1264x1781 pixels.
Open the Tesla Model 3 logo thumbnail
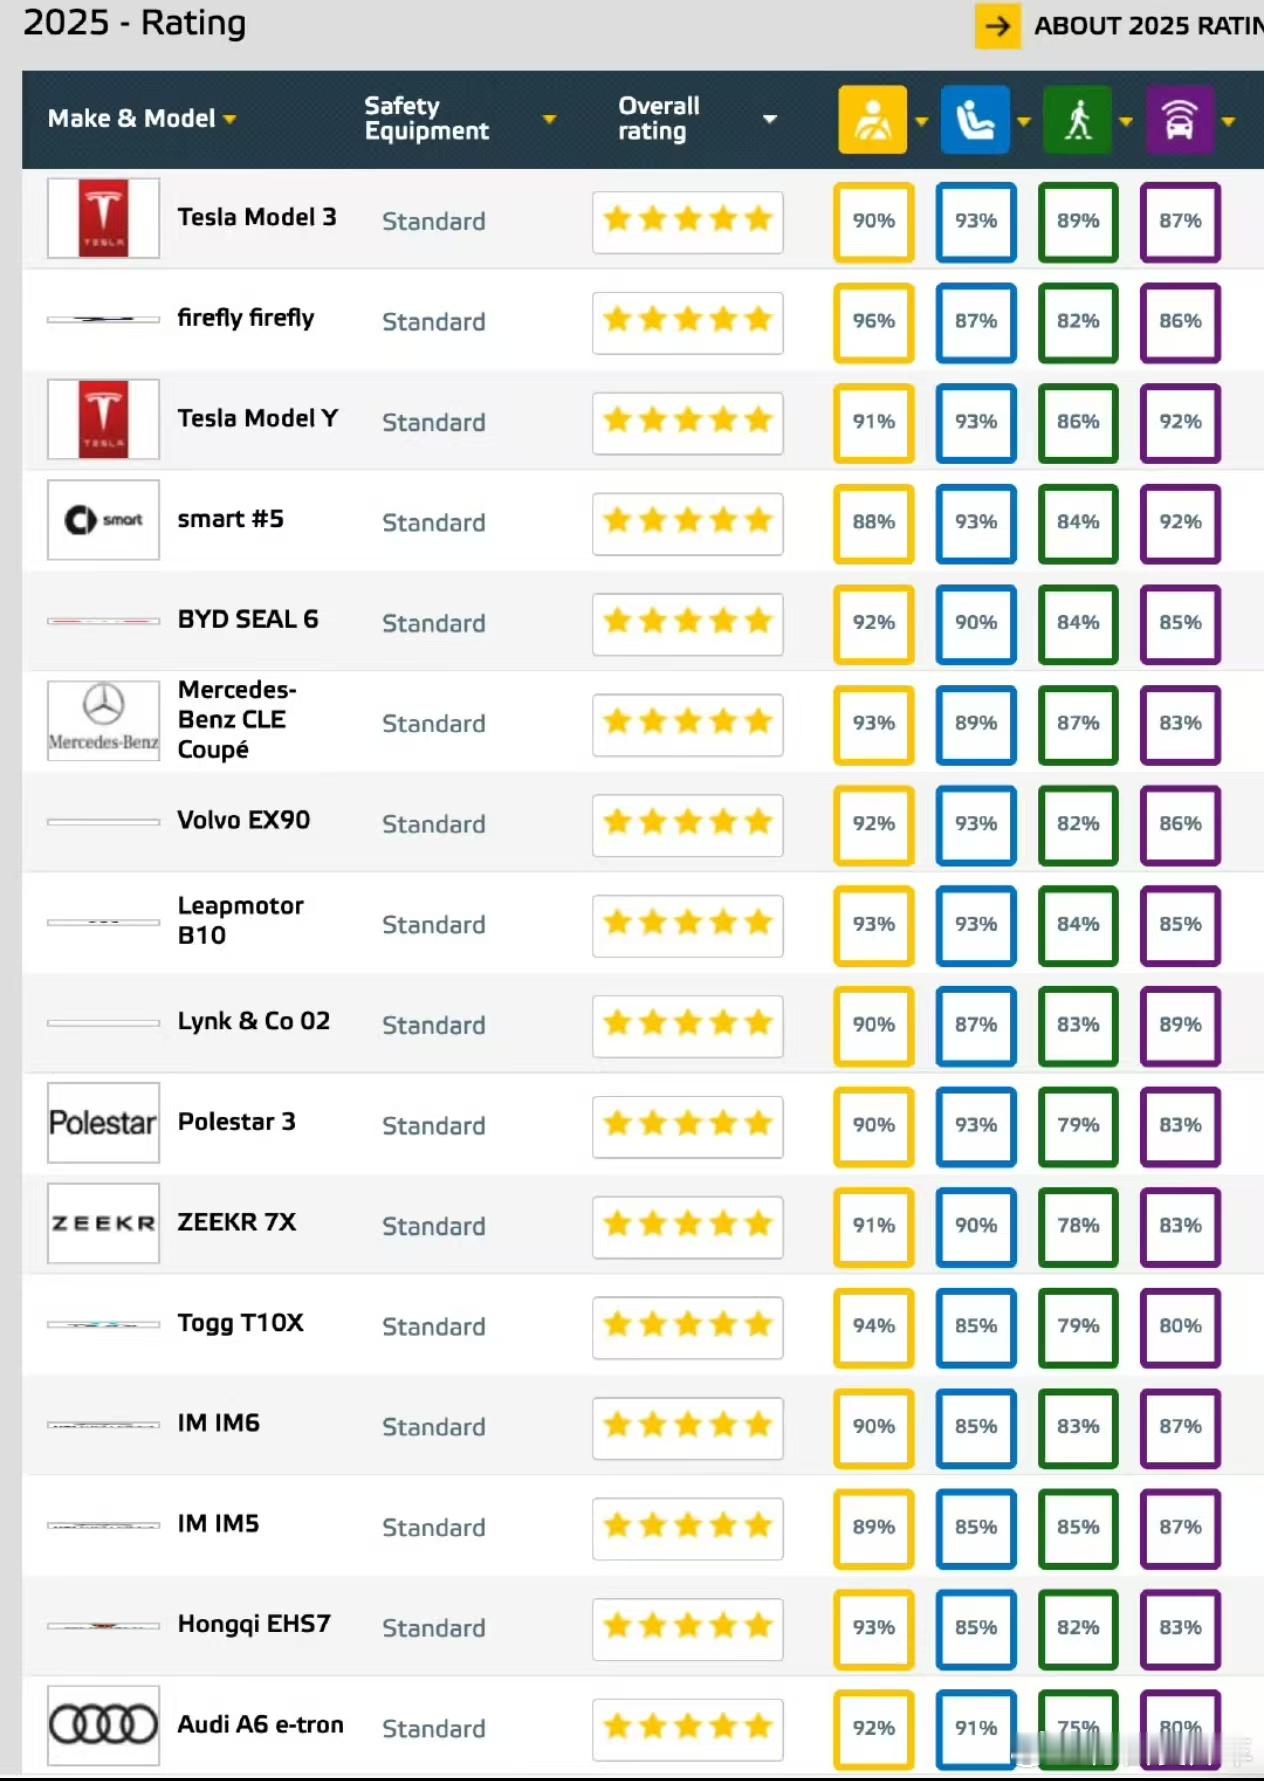(x=103, y=219)
